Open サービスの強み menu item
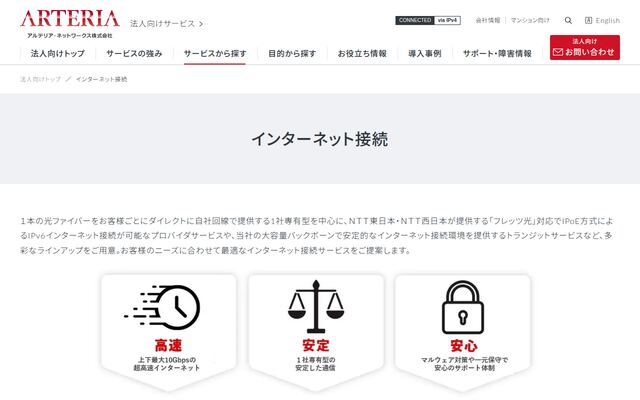 [134, 53]
